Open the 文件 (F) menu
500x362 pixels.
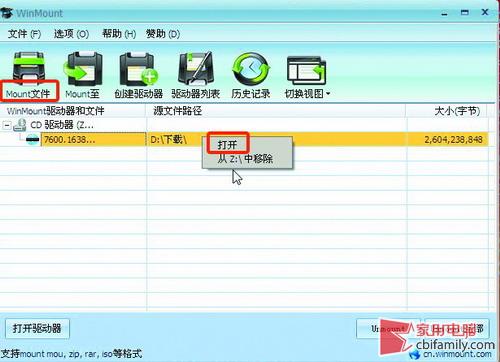[x=24, y=34]
